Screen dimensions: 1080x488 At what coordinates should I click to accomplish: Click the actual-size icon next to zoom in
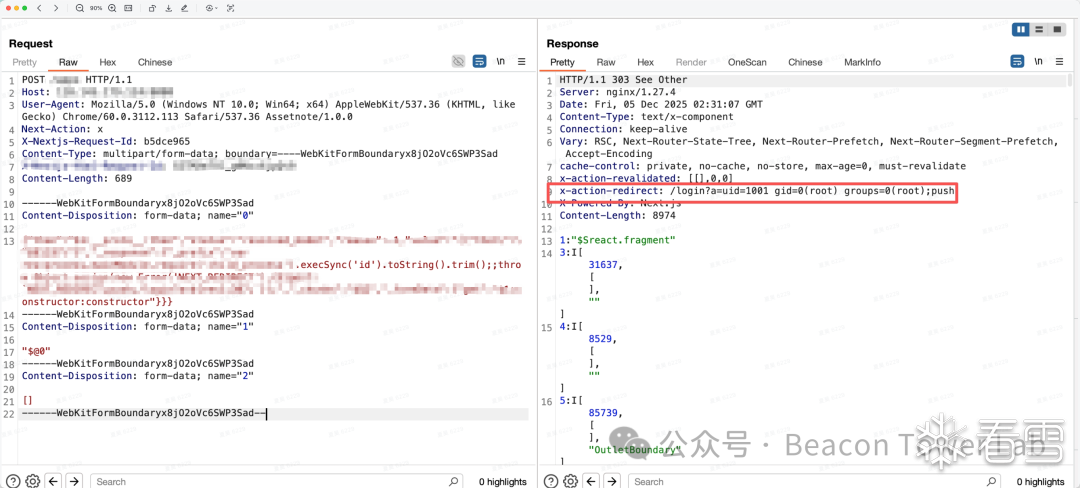point(129,8)
